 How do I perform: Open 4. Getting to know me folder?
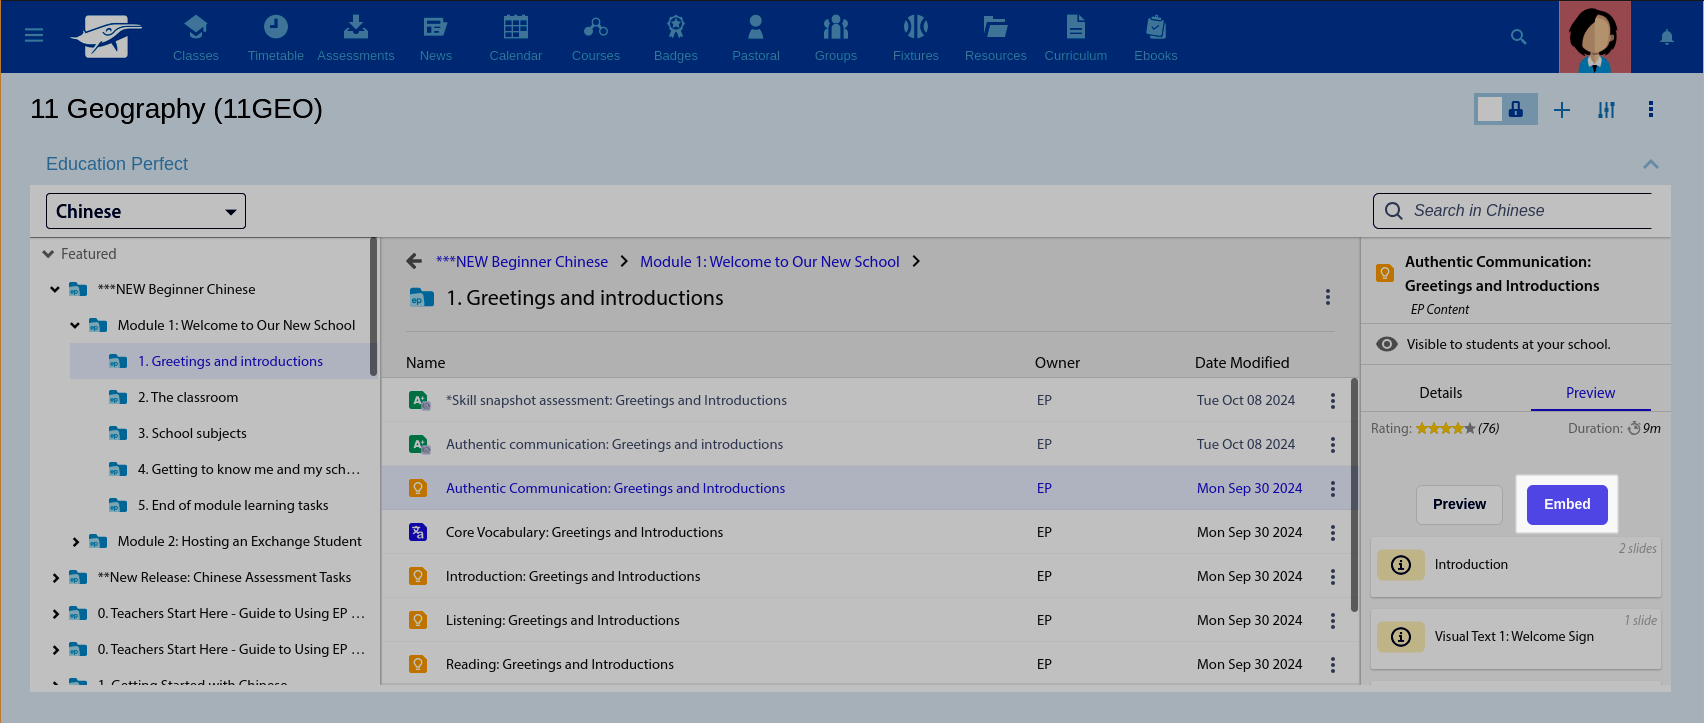coord(248,469)
